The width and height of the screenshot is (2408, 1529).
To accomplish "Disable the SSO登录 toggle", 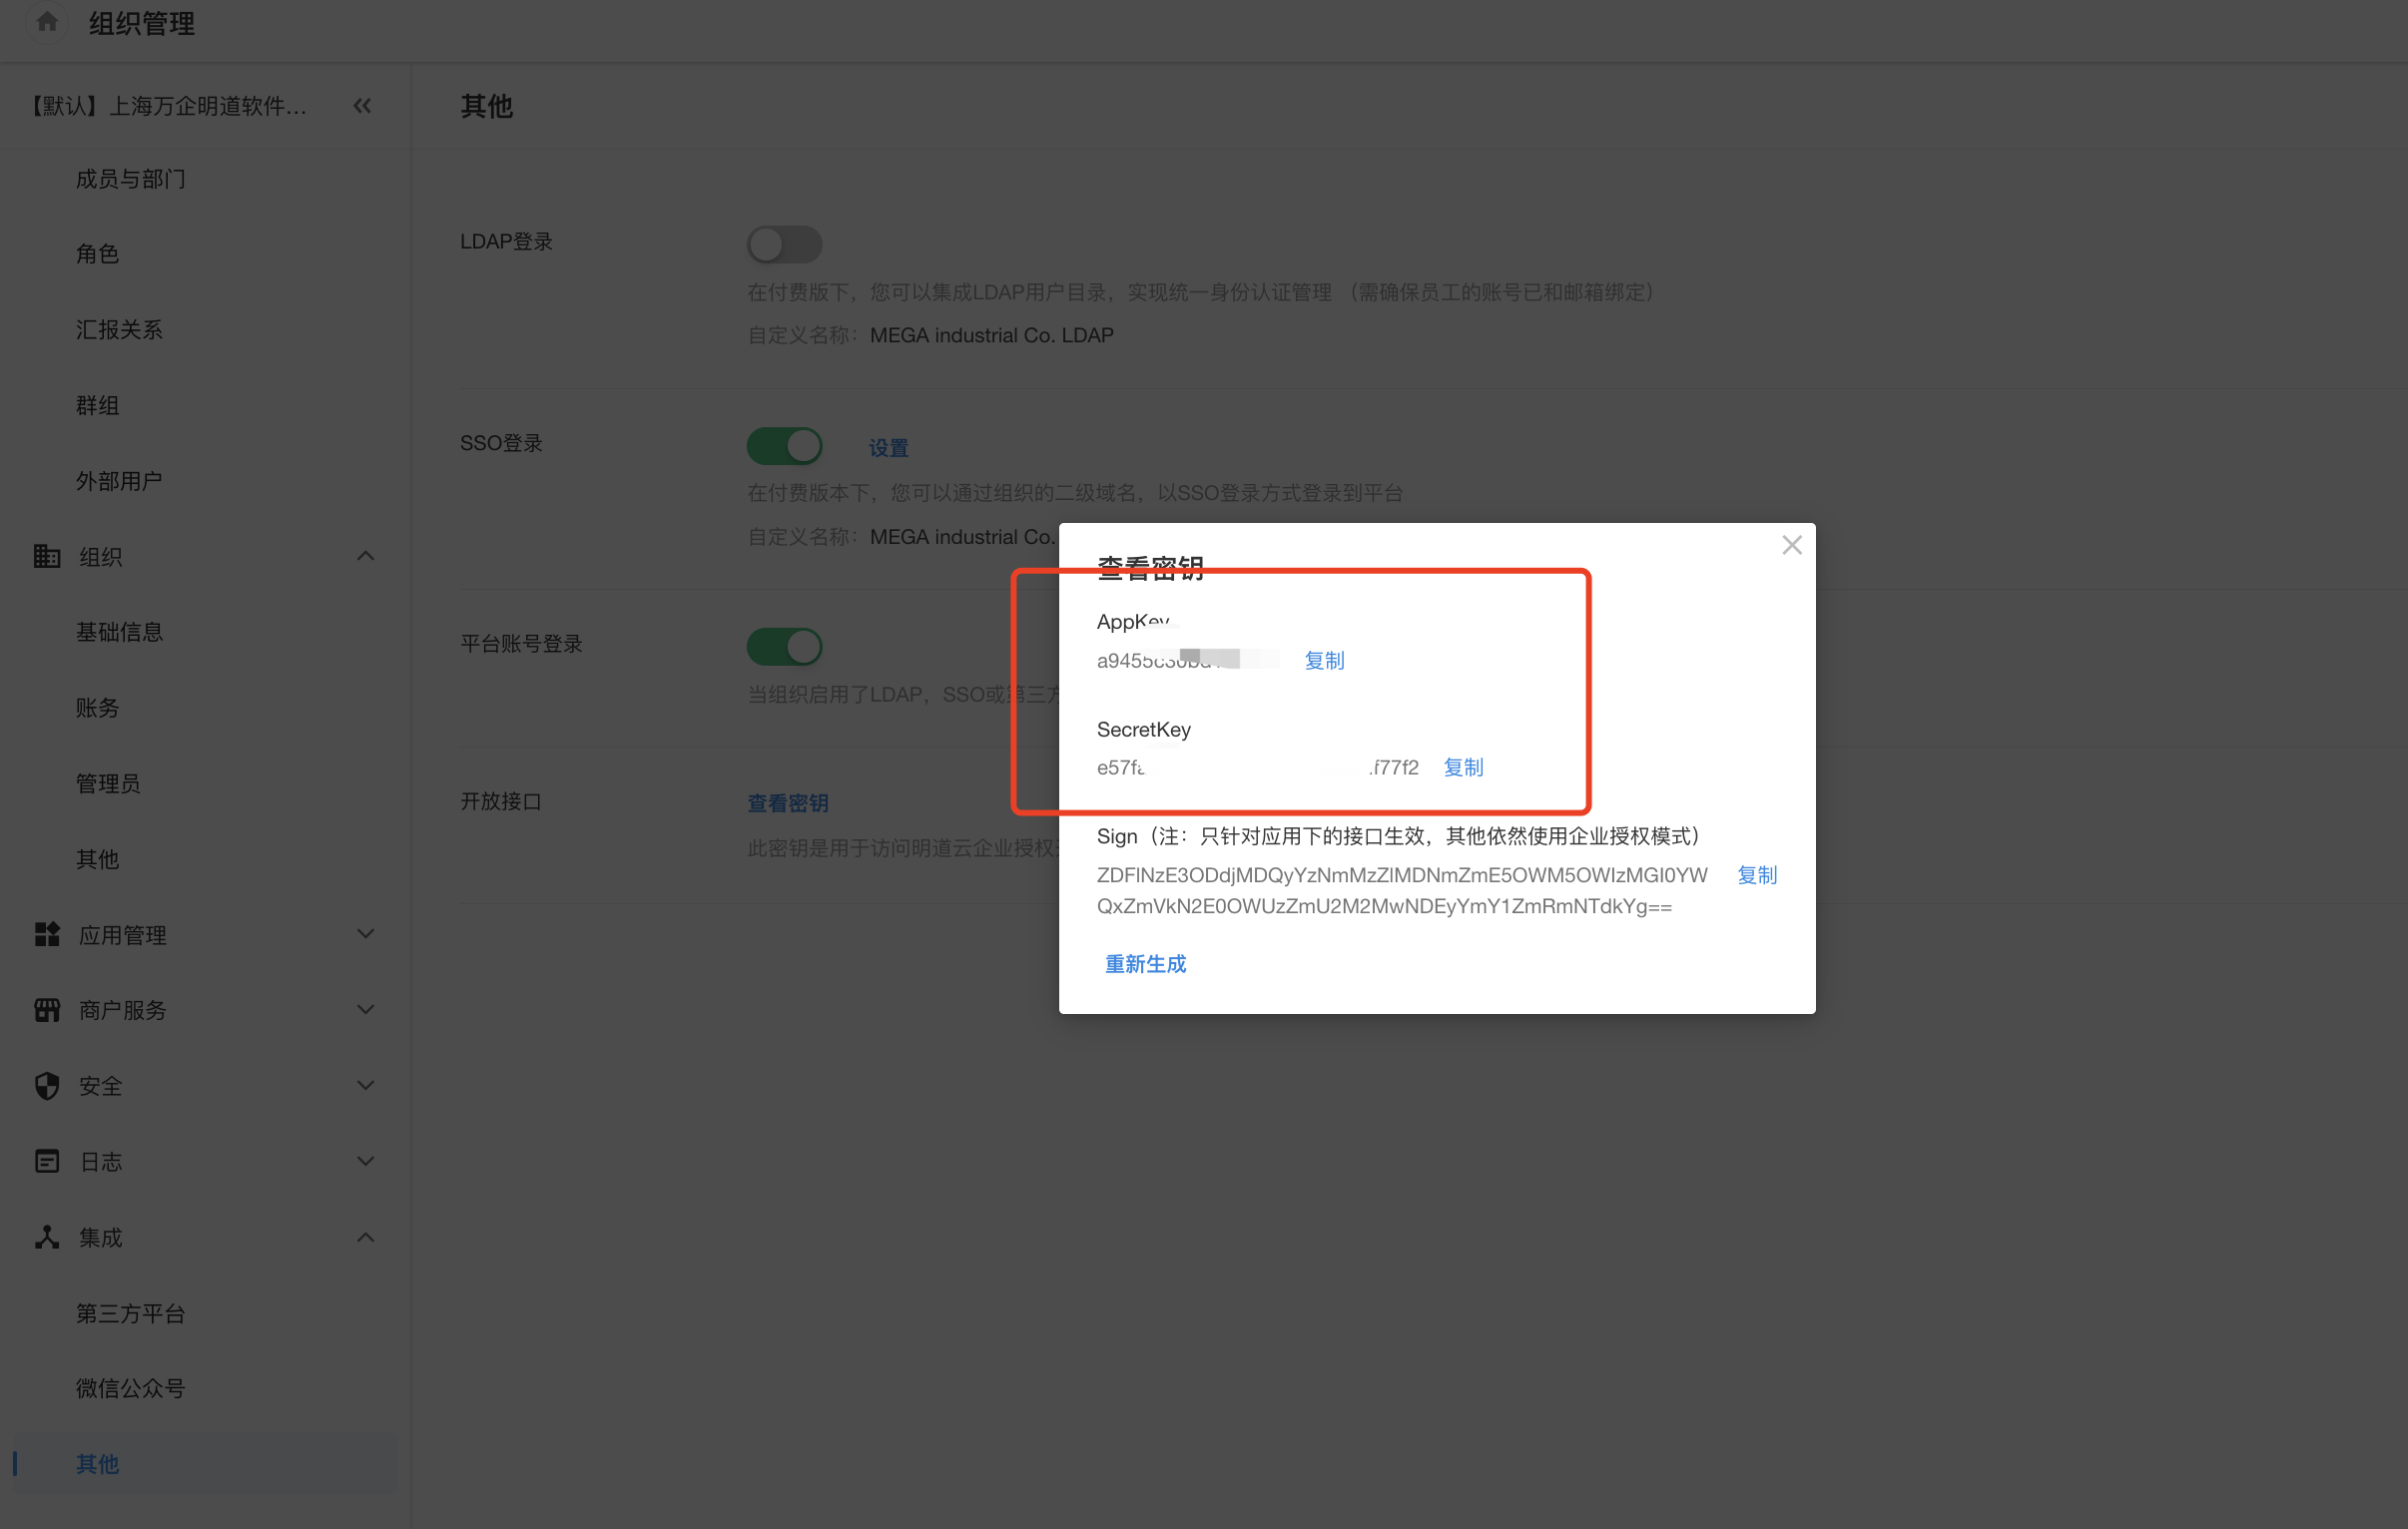I will point(784,445).
